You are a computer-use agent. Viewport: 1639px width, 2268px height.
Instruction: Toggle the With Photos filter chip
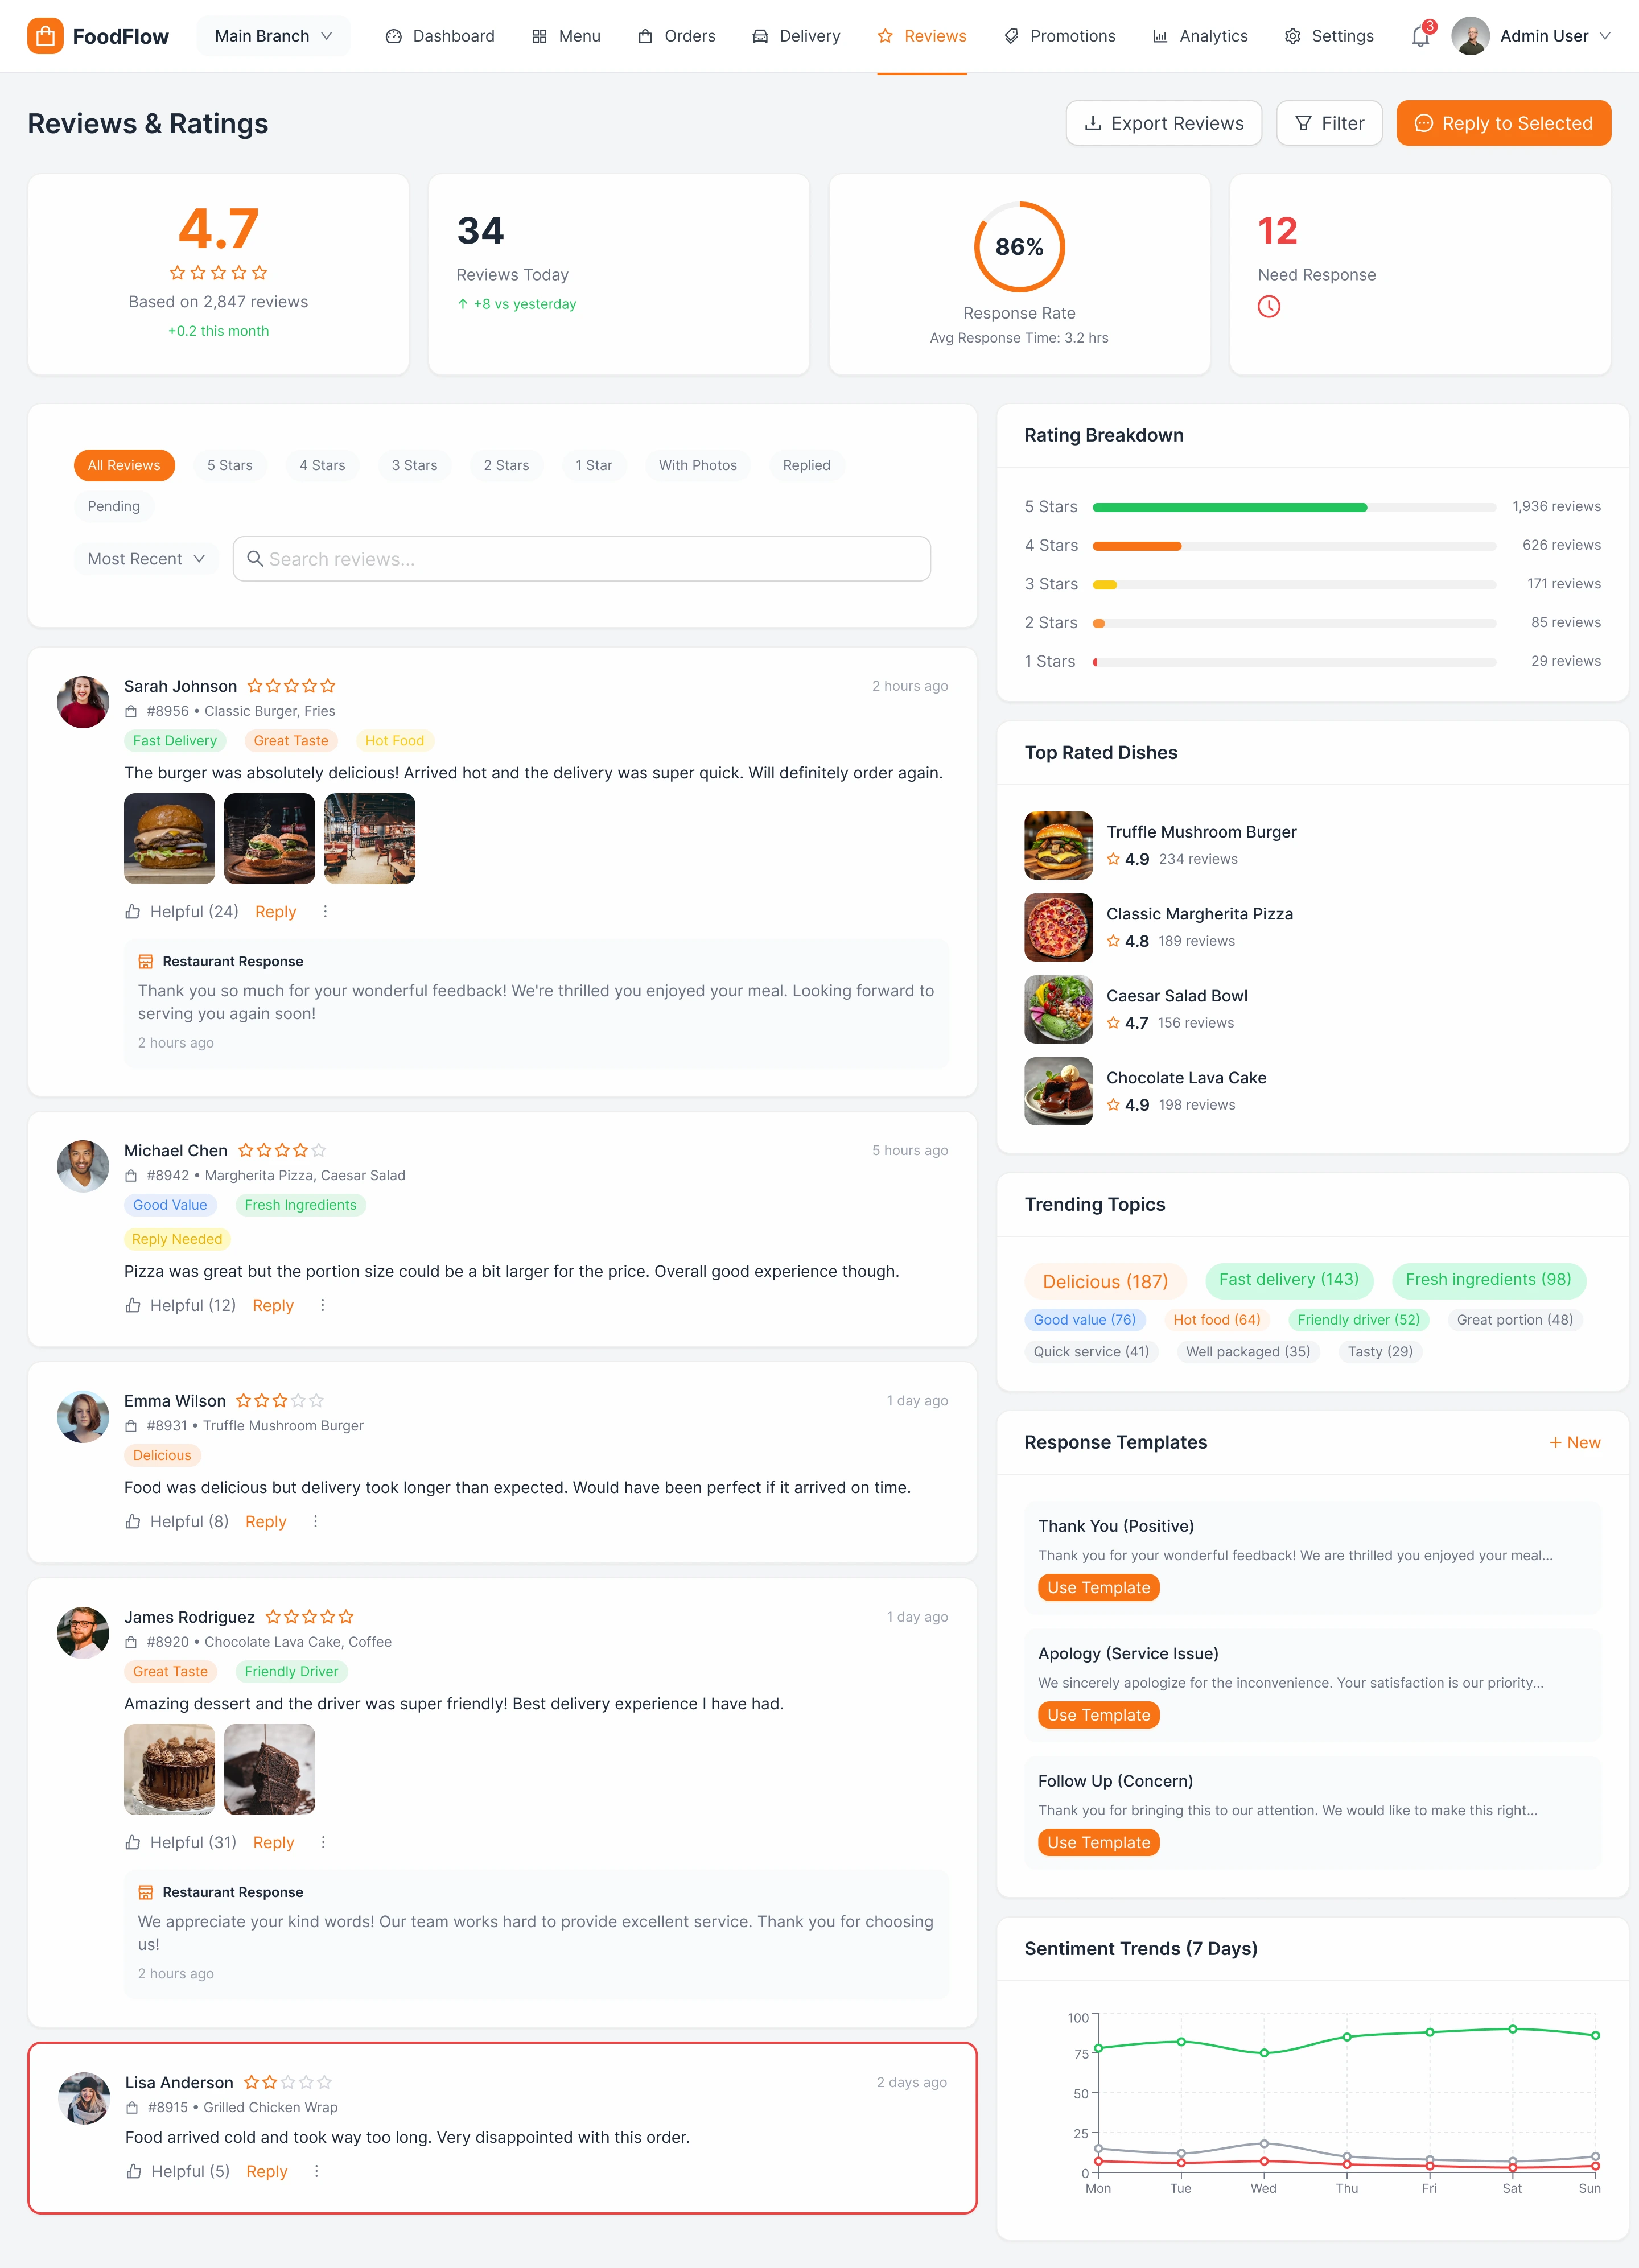point(697,465)
